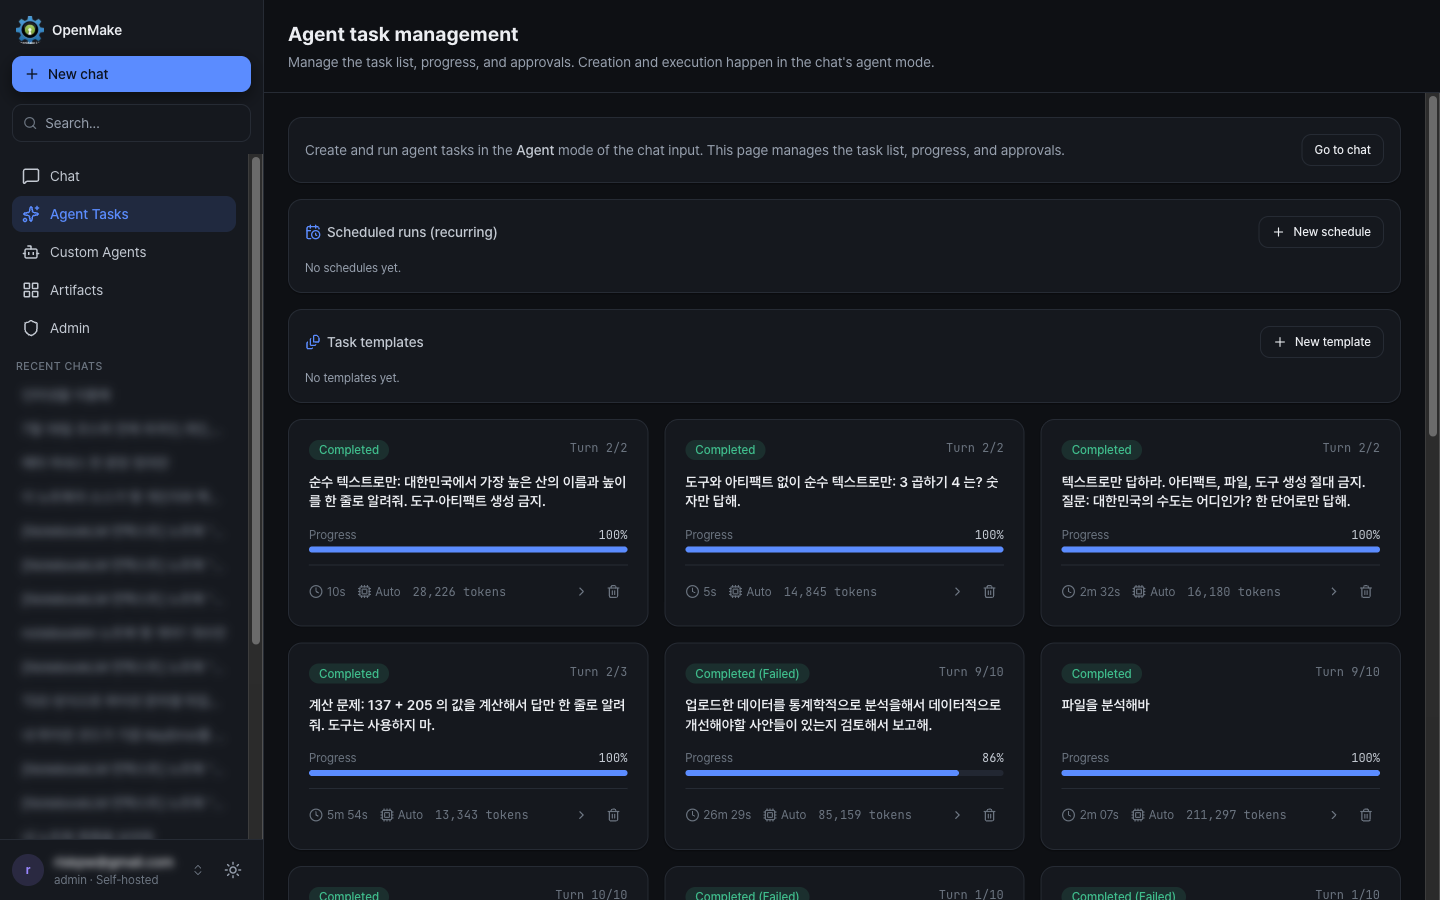Click the OpenMake logo icon
The image size is (1440, 900).
[30, 30]
